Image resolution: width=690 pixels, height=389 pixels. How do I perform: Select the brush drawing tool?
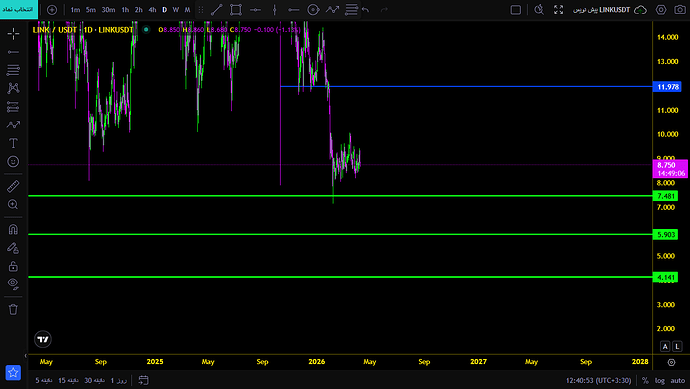(x=13, y=125)
